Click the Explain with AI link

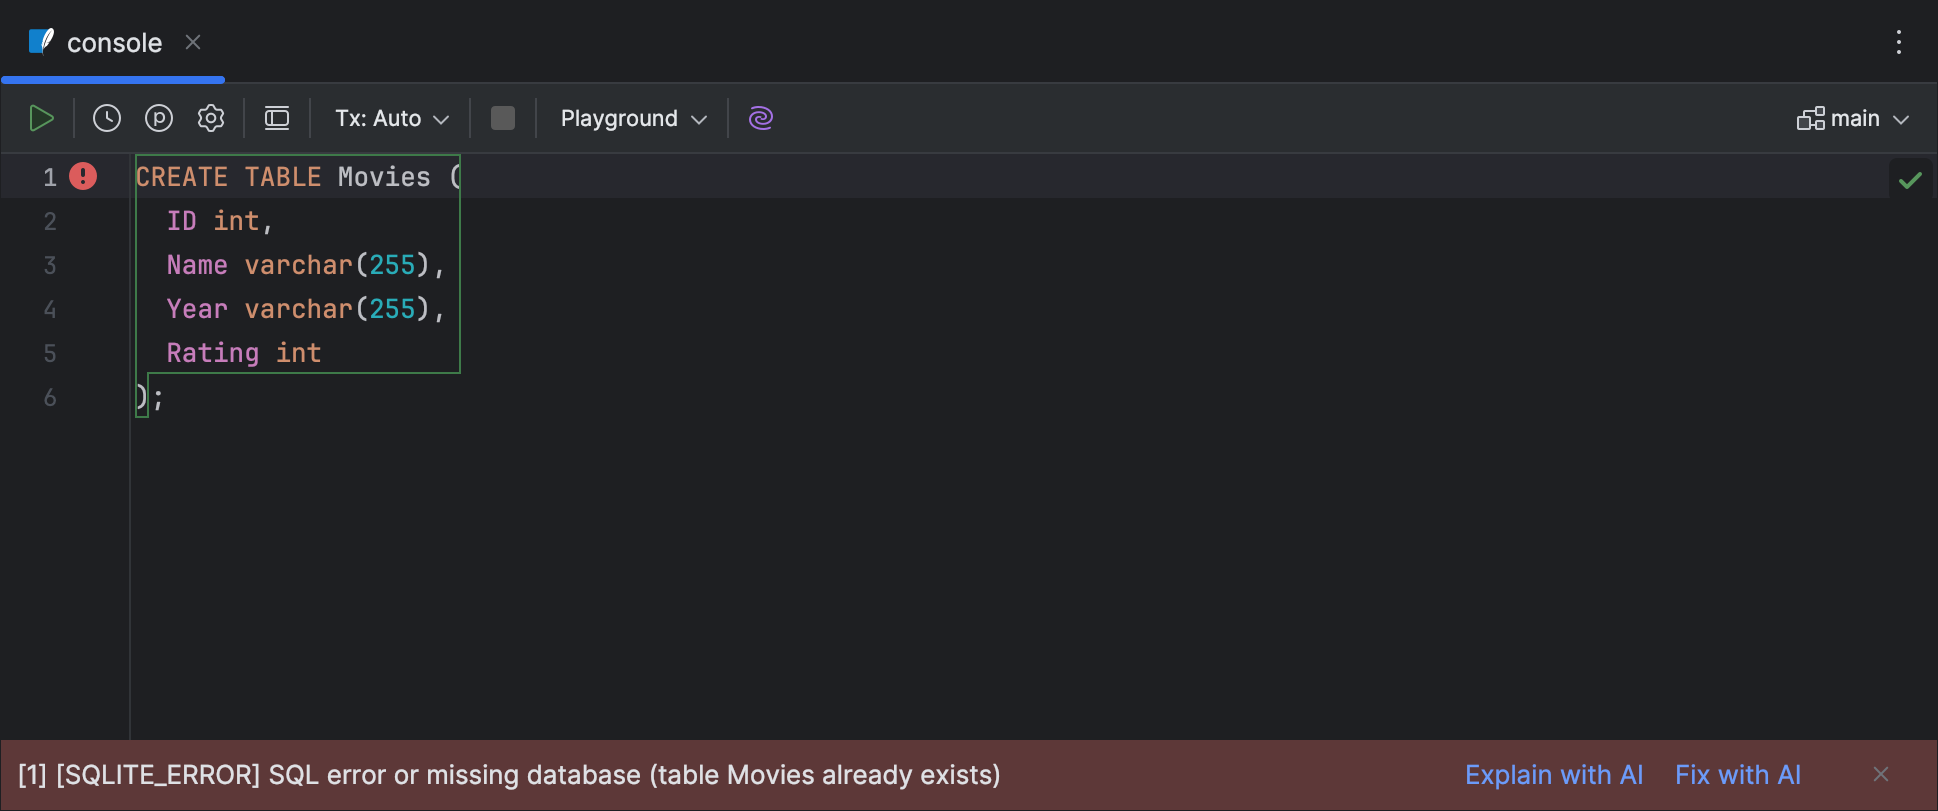coord(1553,775)
